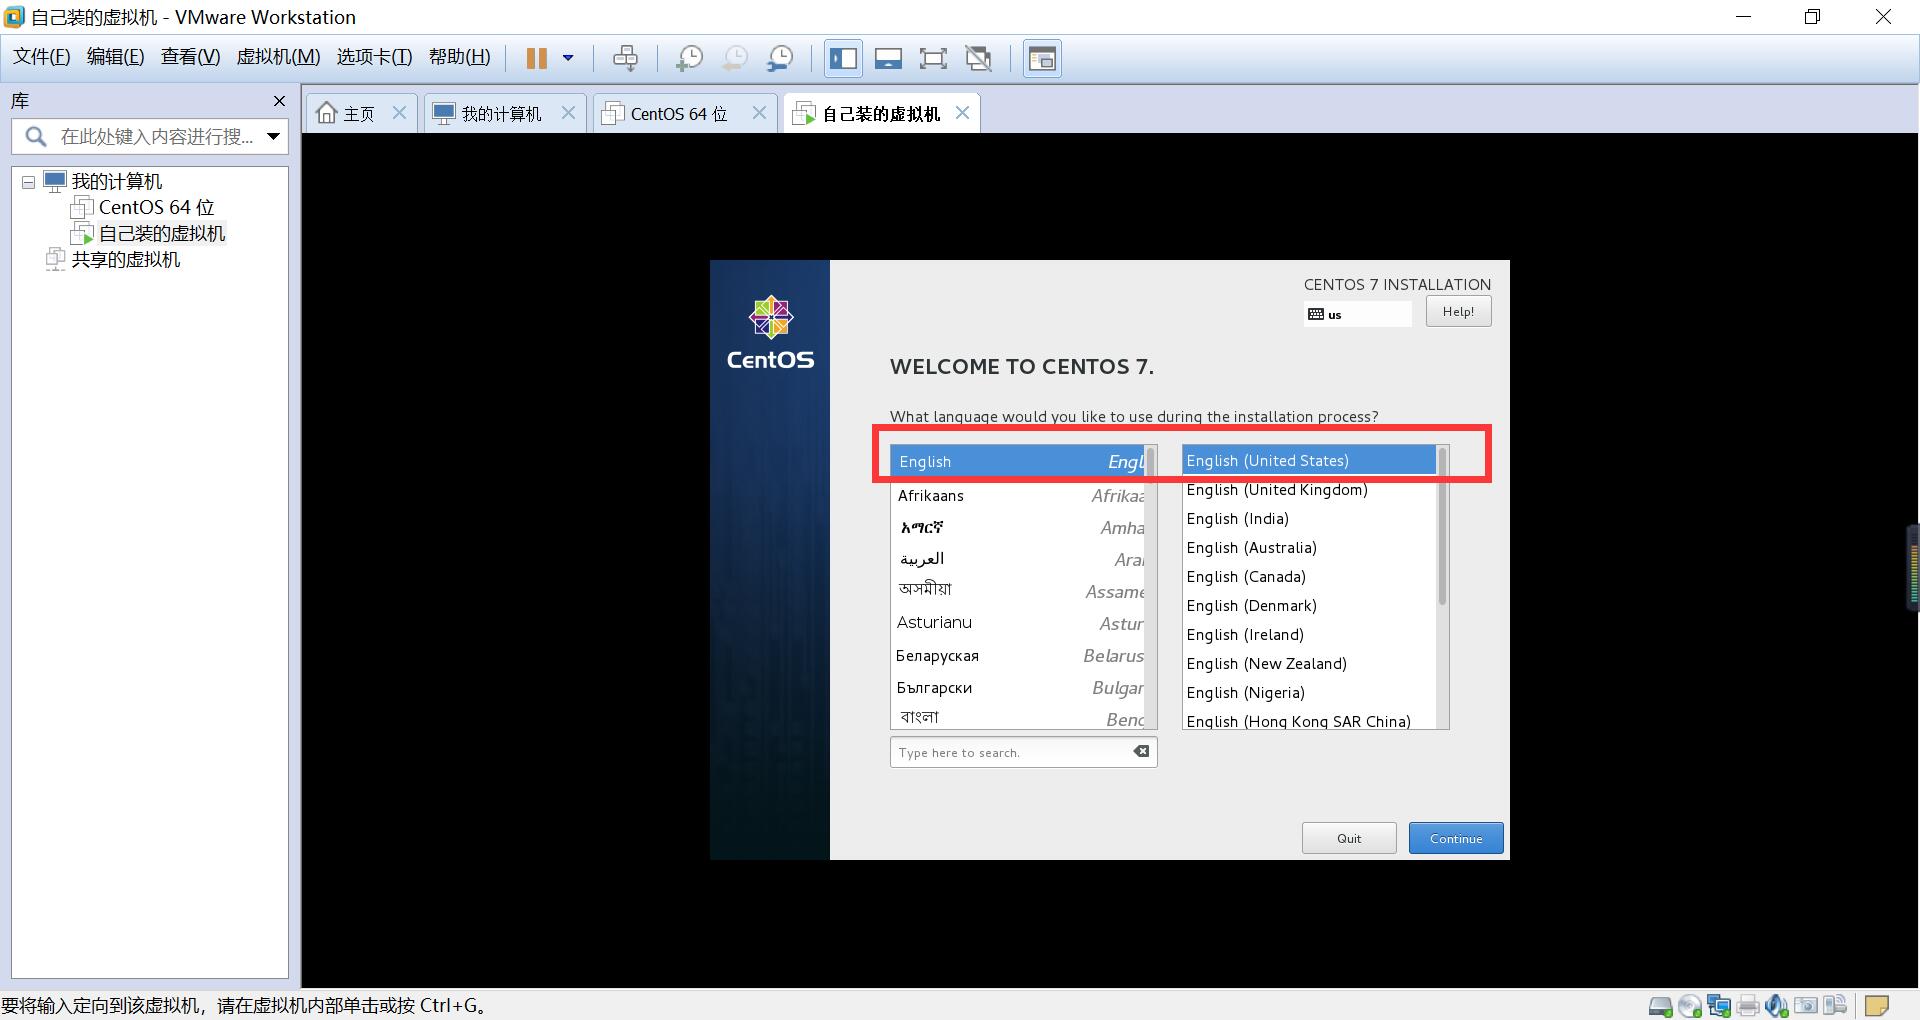Viewport: 1920px width, 1020px height.
Task: Choose English (Denmark) locale
Action: (1309, 606)
